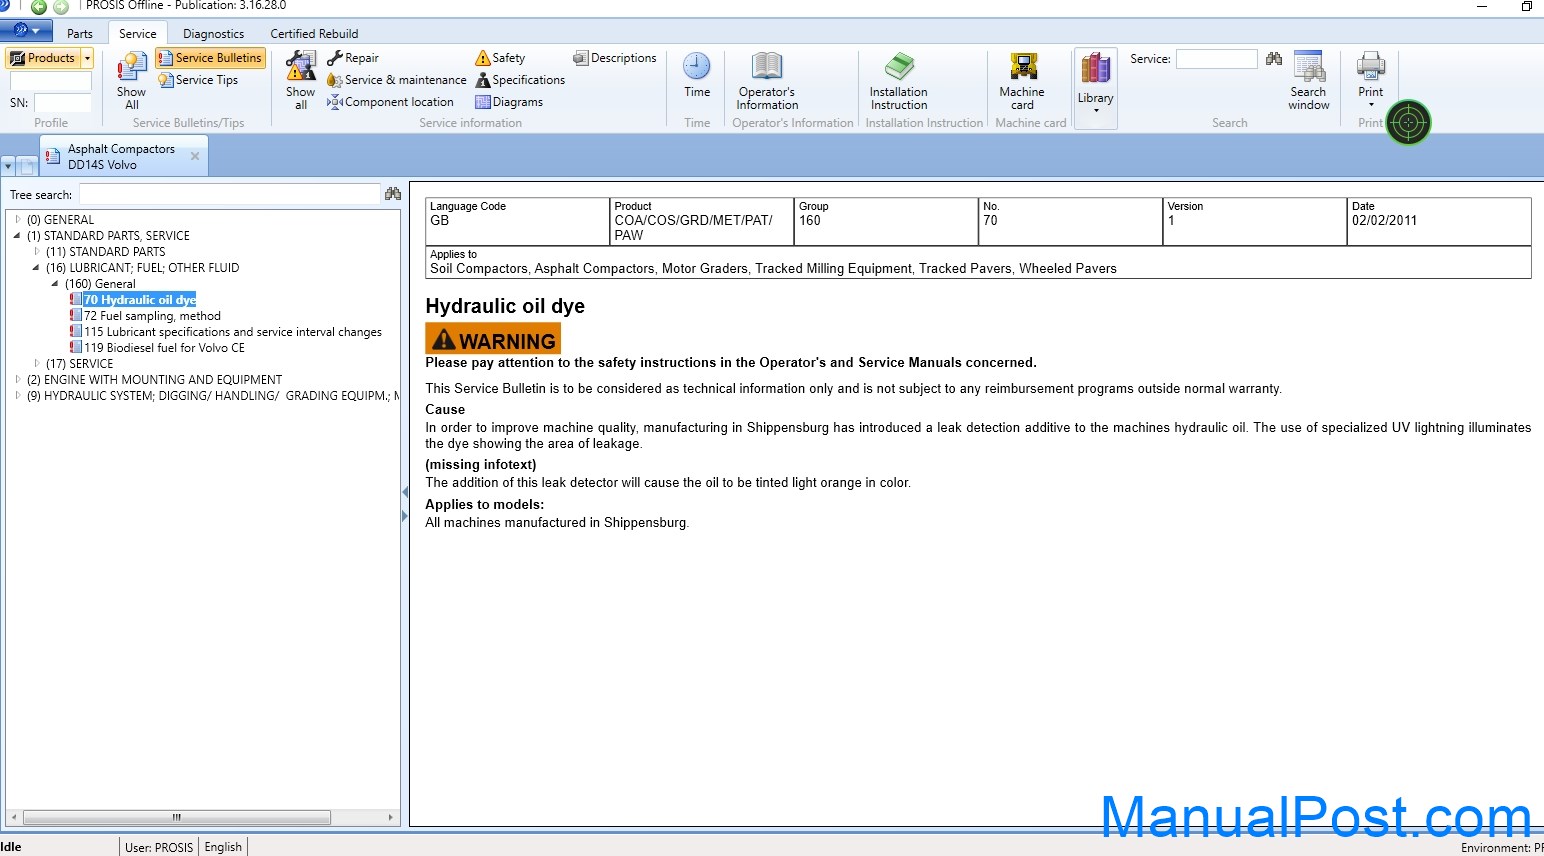Open Diagrams section
Screen dimensions: 1544x856
point(509,102)
